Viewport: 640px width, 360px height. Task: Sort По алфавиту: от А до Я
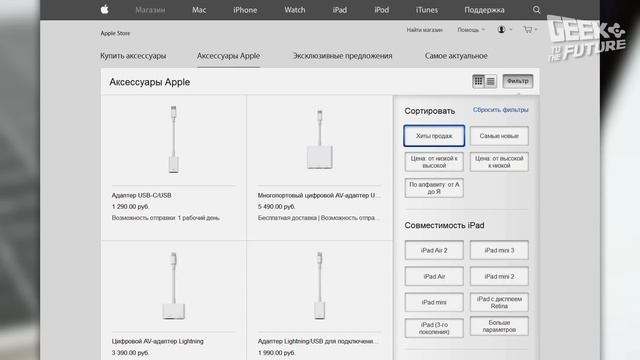(x=434, y=188)
